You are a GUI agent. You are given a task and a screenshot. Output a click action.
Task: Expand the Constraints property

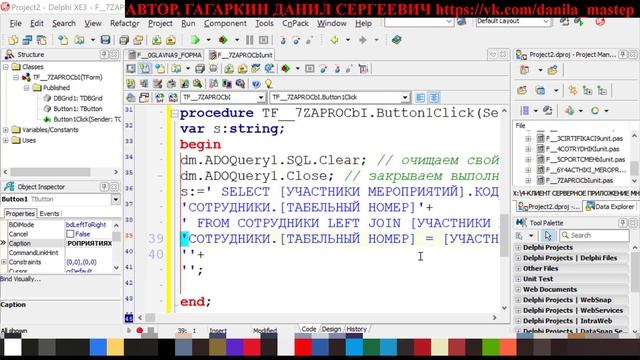click(x=4, y=262)
